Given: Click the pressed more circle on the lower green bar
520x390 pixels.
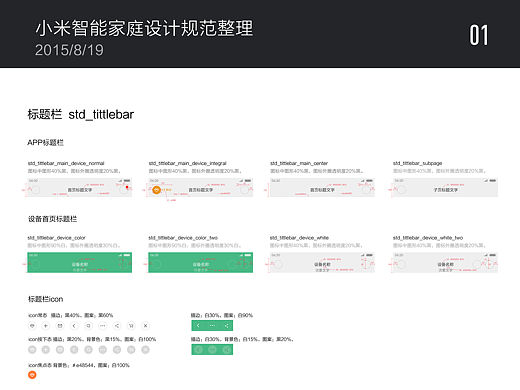Looking at the screenshot, I should (x=212, y=349).
